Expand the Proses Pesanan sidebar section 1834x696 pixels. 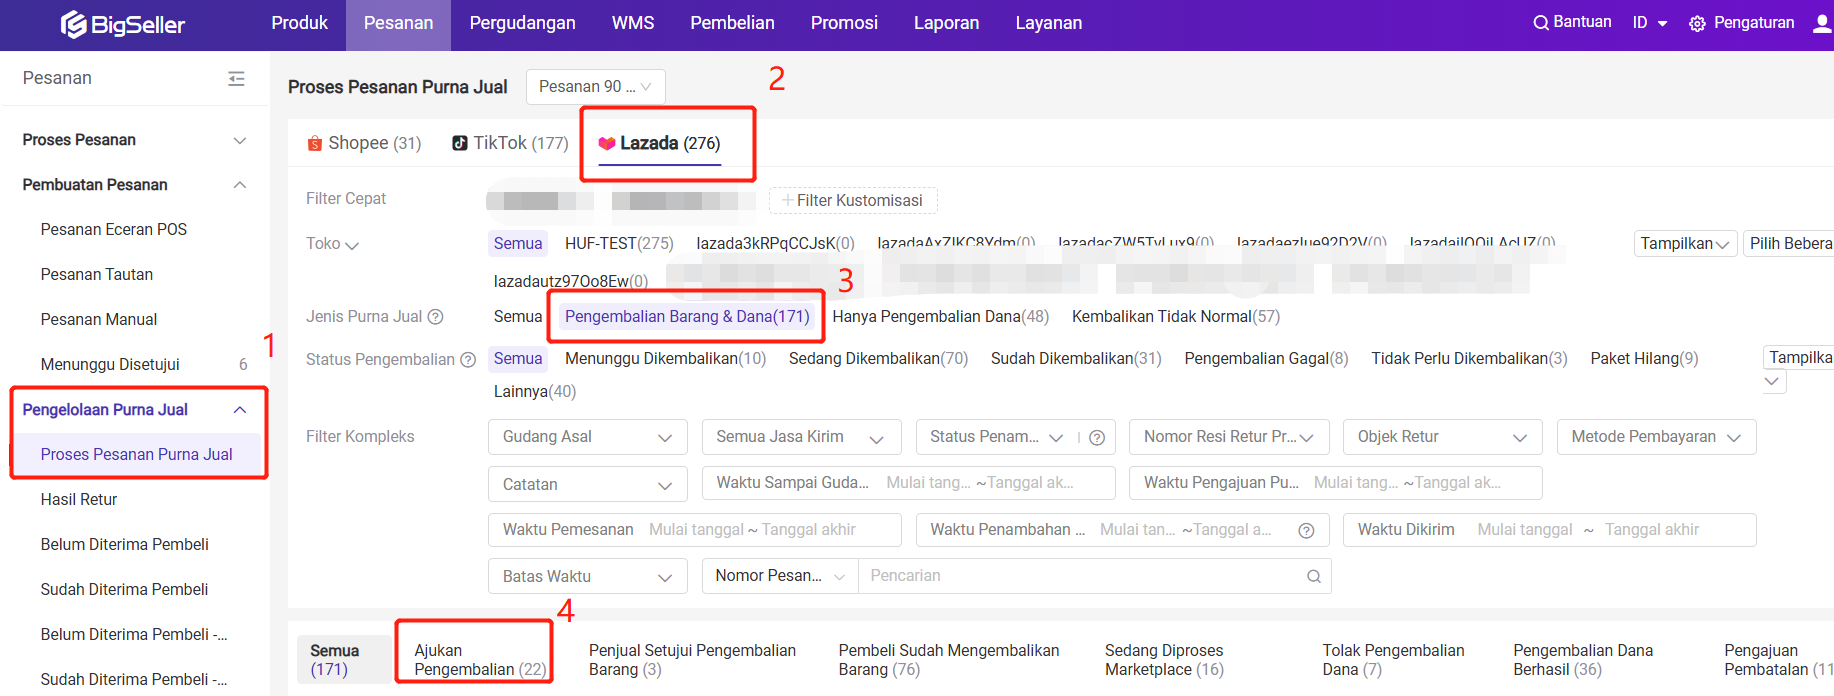[240, 140]
